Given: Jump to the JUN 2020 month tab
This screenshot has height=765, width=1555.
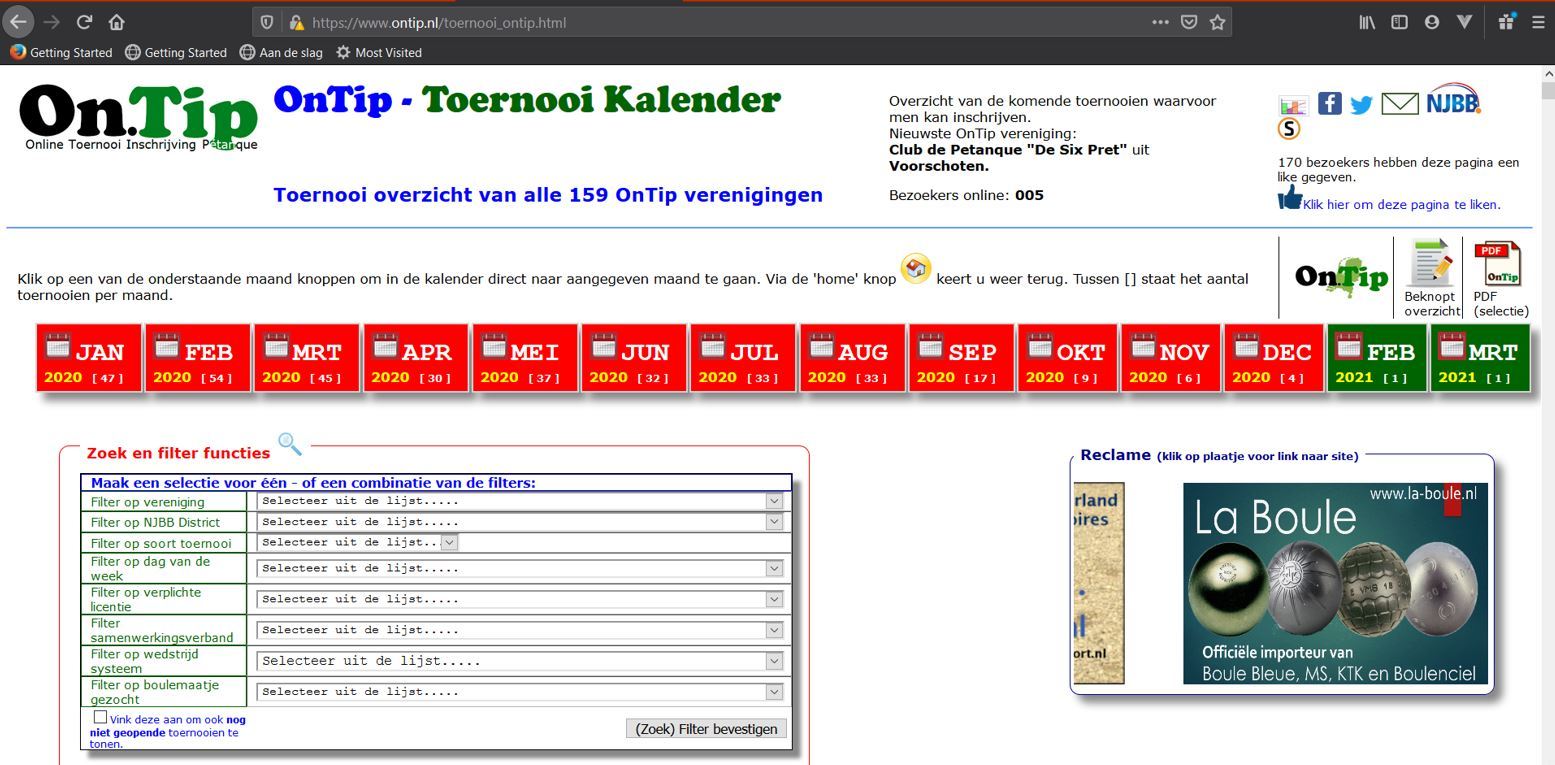Looking at the screenshot, I should (633, 359).
